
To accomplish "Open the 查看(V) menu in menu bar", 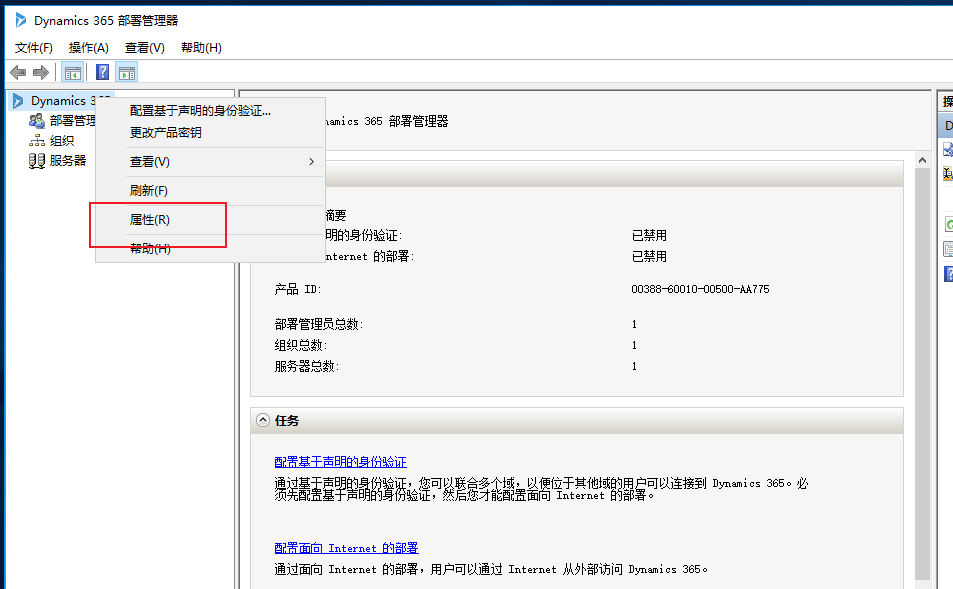I will point(145,47).
